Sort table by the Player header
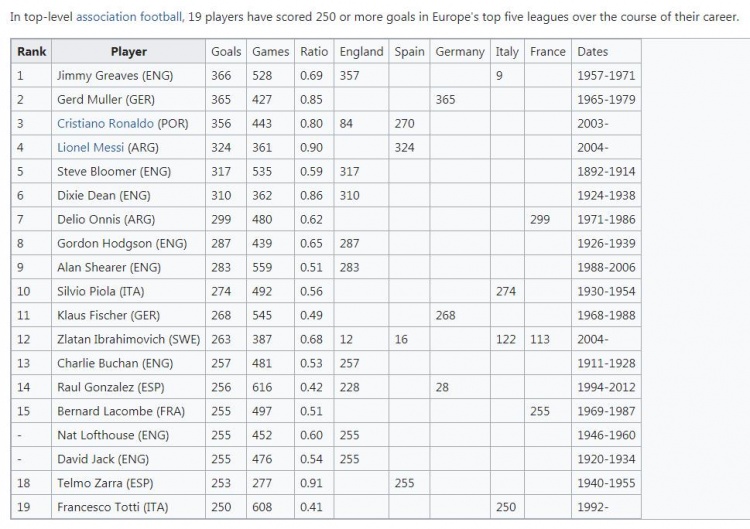The width and height of the screenshot is (750, 529). click(x=129, y=51)
